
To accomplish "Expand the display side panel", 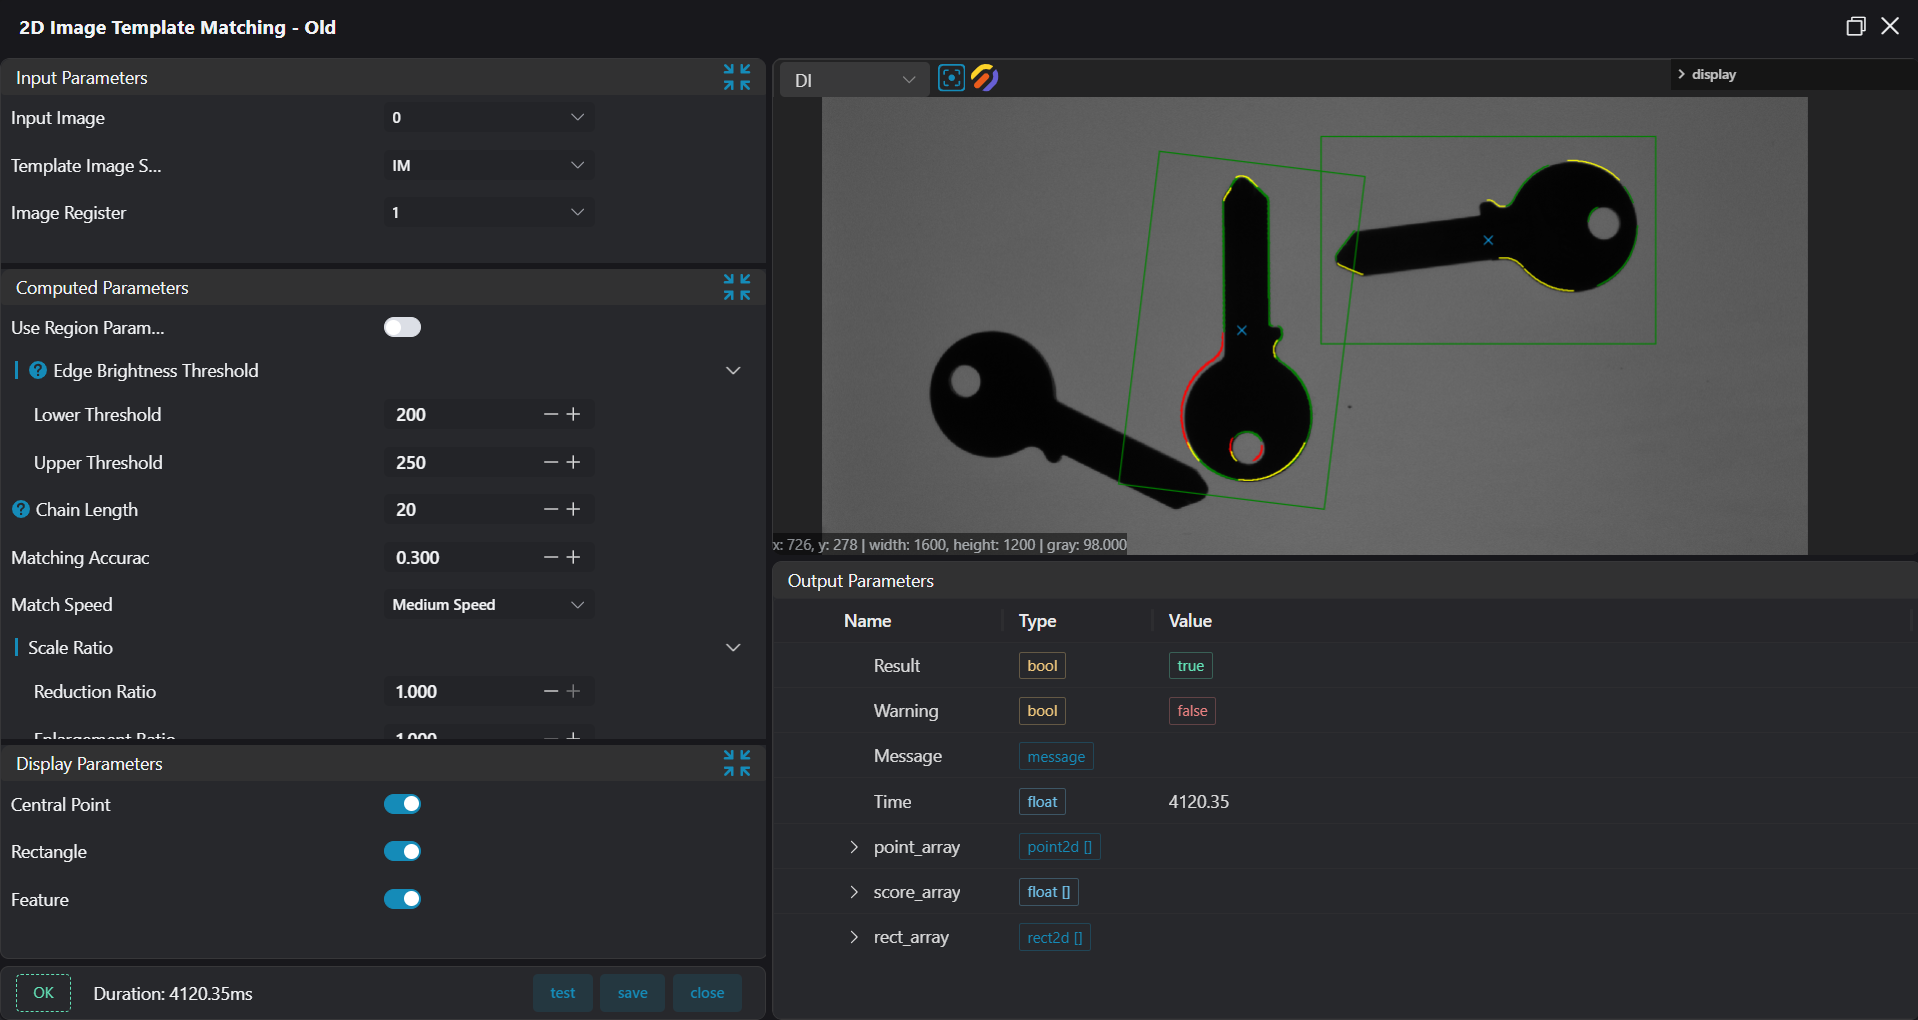I will point(1682,75).
